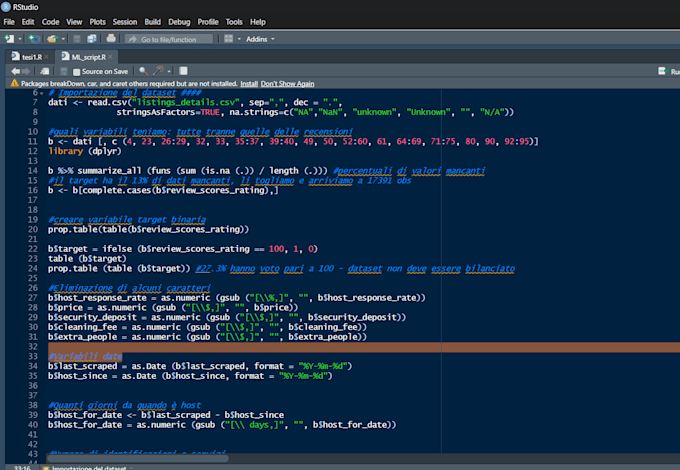The width and height of the screenshot is (680, 470).
Task: Click the New File icon
Action: tap(9, 39)
